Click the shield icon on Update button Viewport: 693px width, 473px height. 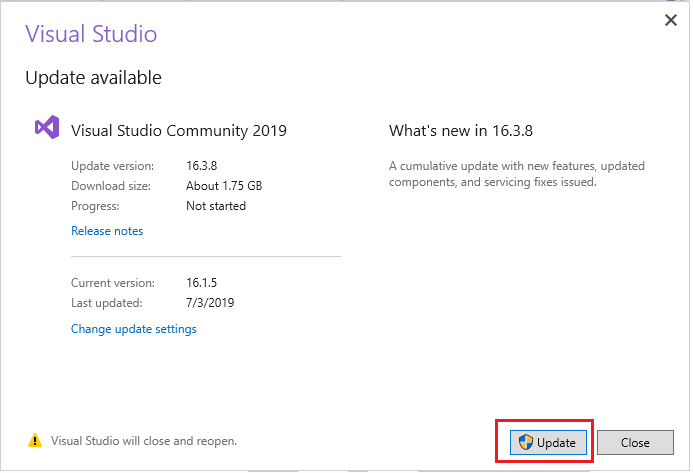pyautogui.click(x=526, y=442)
